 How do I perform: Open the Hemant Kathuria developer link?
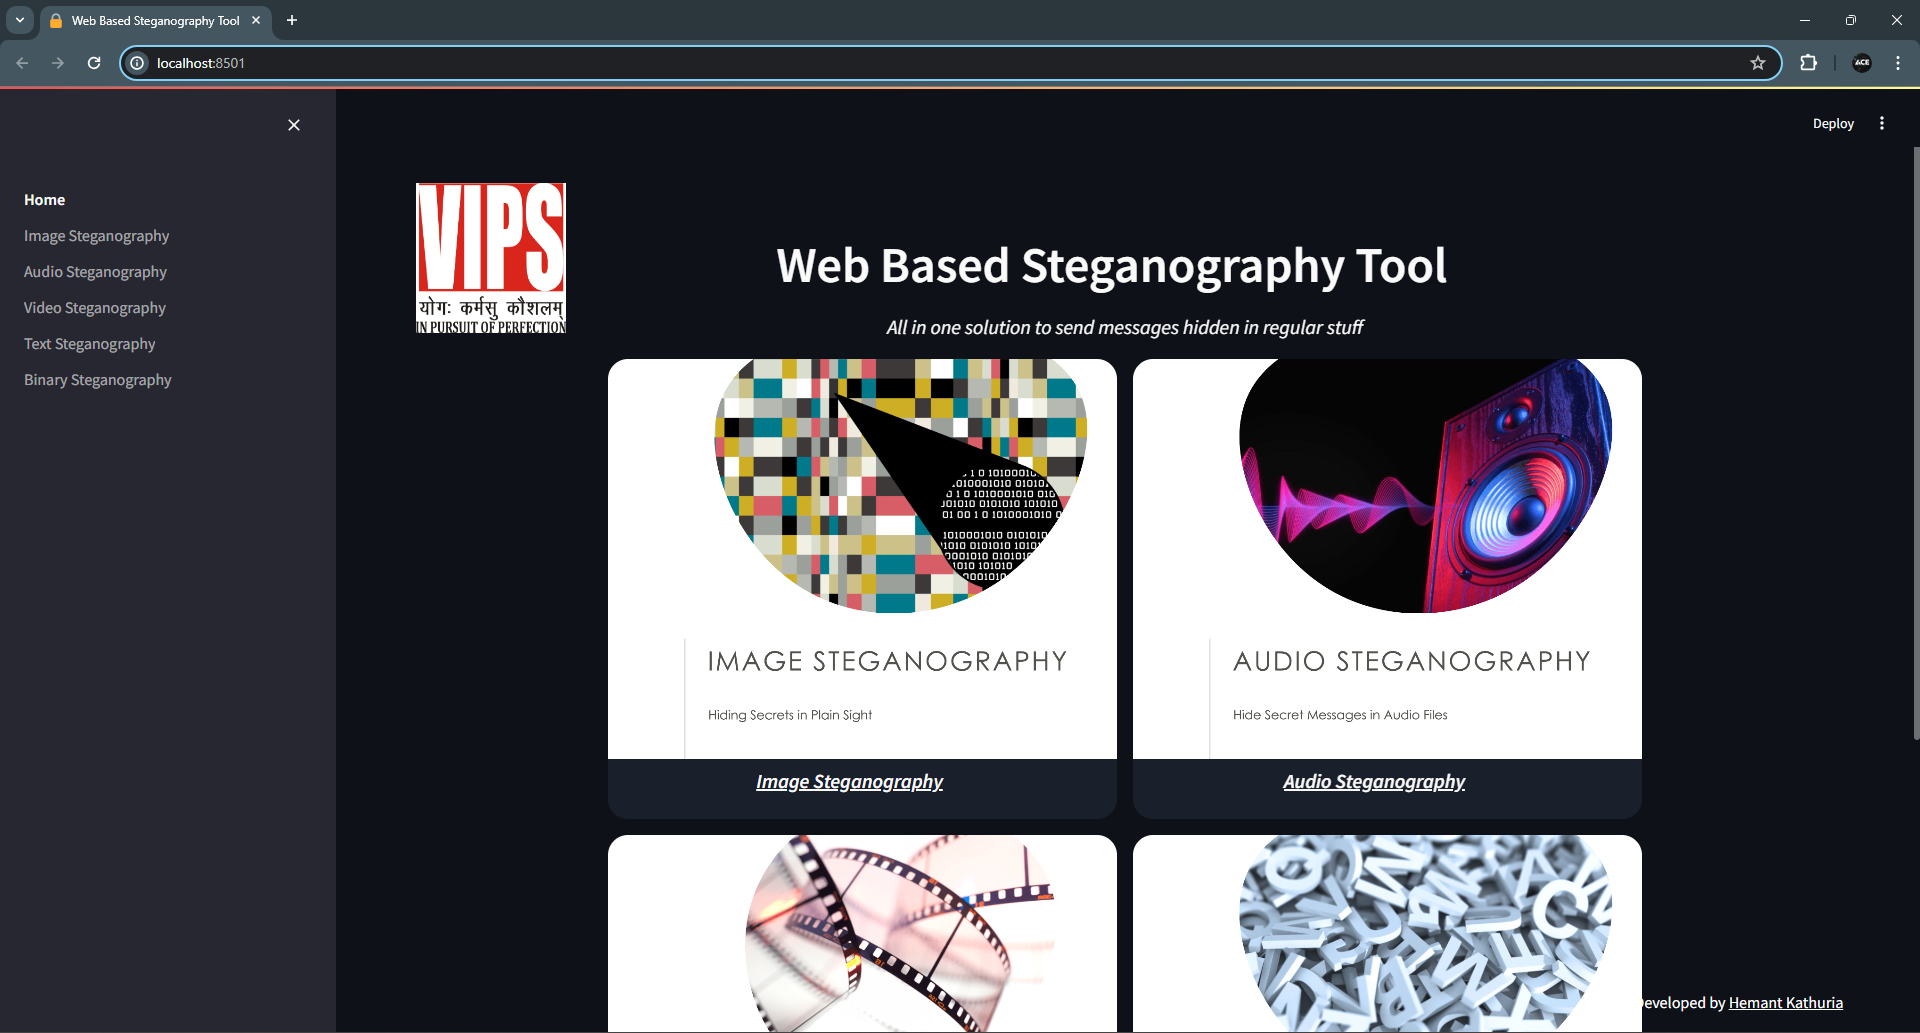[x=1785, y=1002]
